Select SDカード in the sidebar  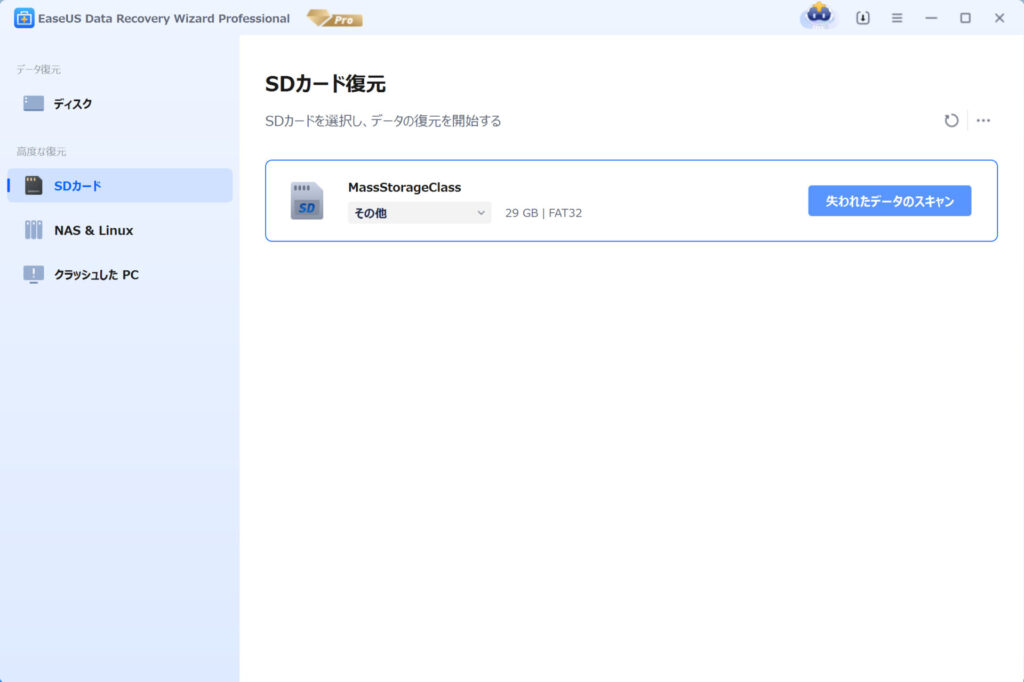pos(77,185)
